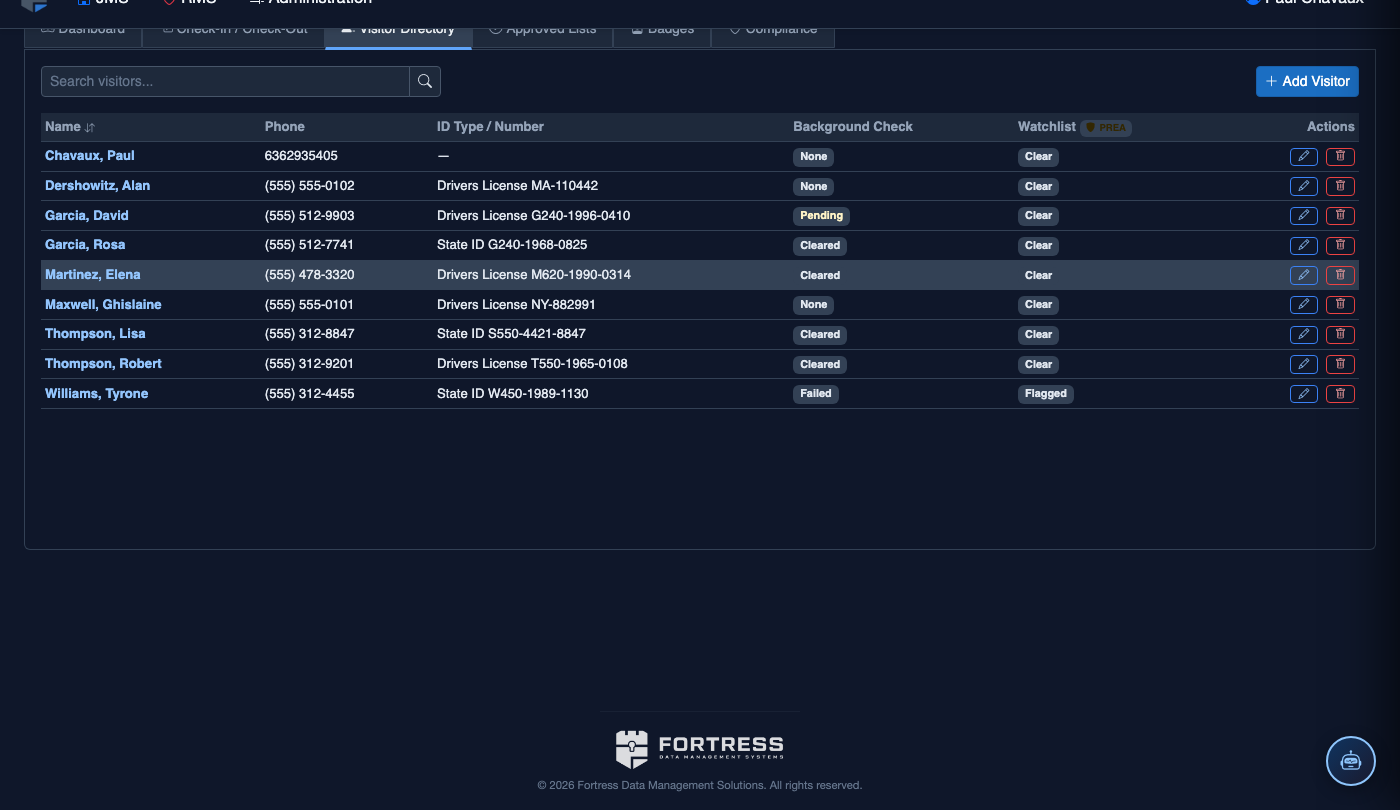This screenshot has width=1400, height=810.
Task: Delete the Garcia, Rosa entry
Action: point(1340,245)
